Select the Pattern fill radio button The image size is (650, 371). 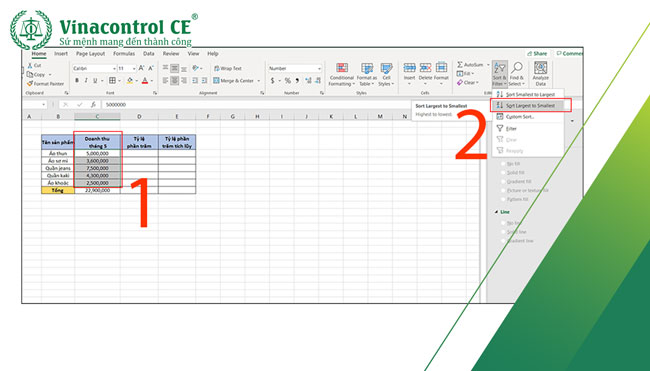click(503, 199)
